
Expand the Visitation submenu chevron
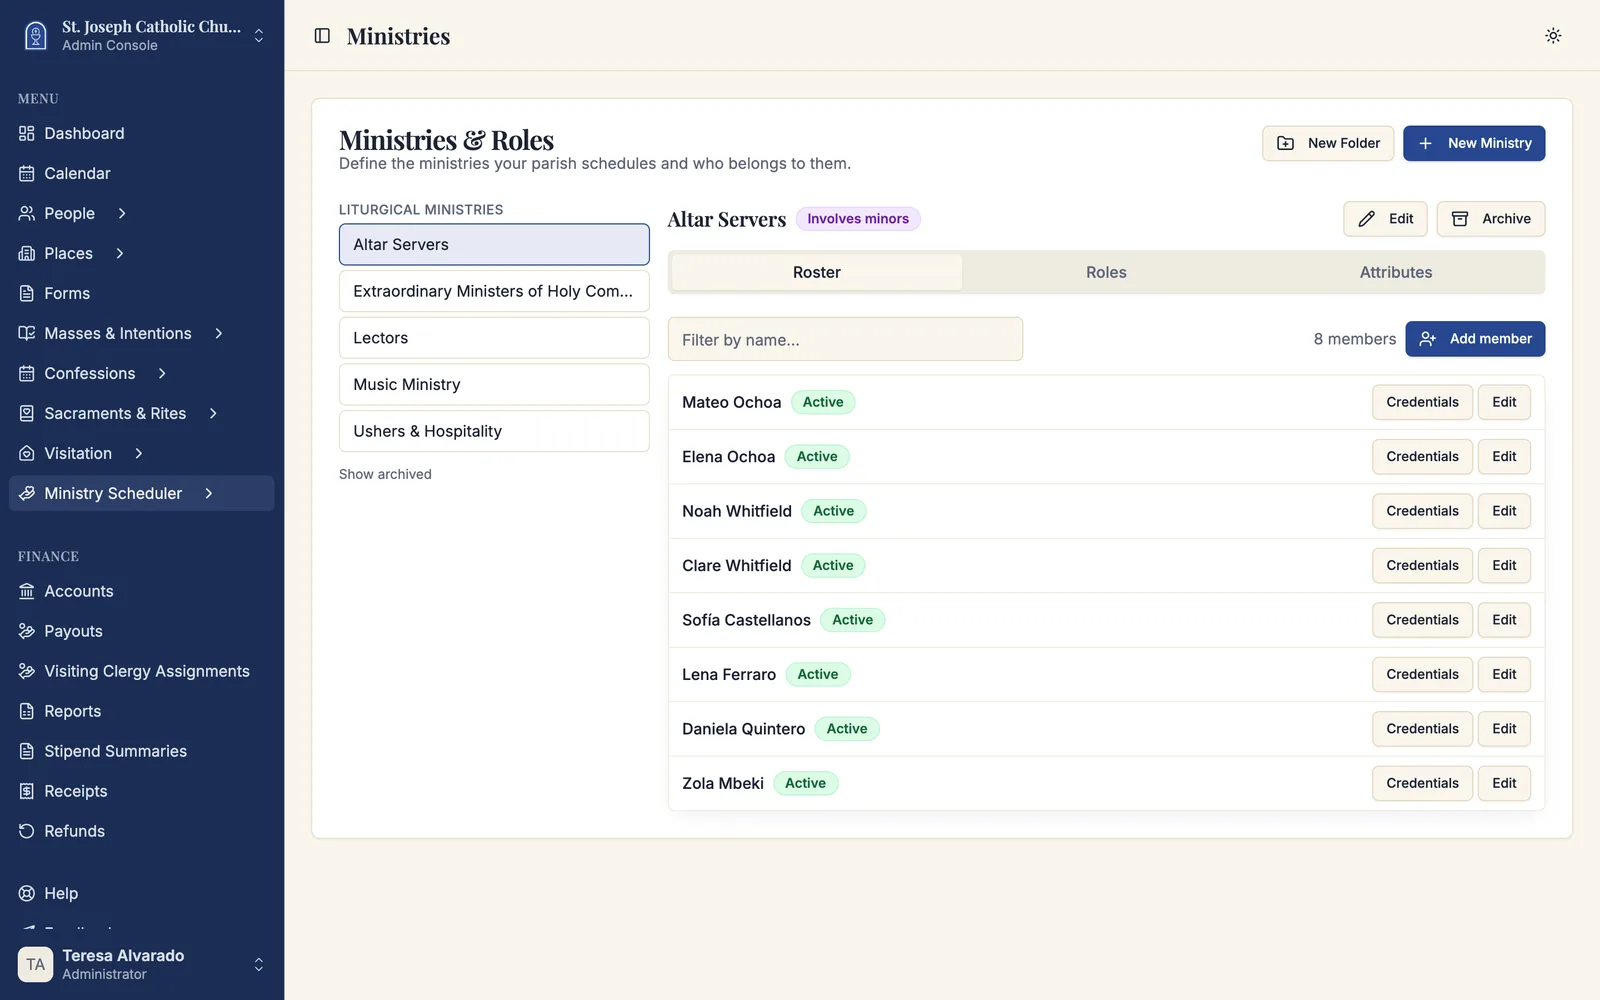(139, 454)
